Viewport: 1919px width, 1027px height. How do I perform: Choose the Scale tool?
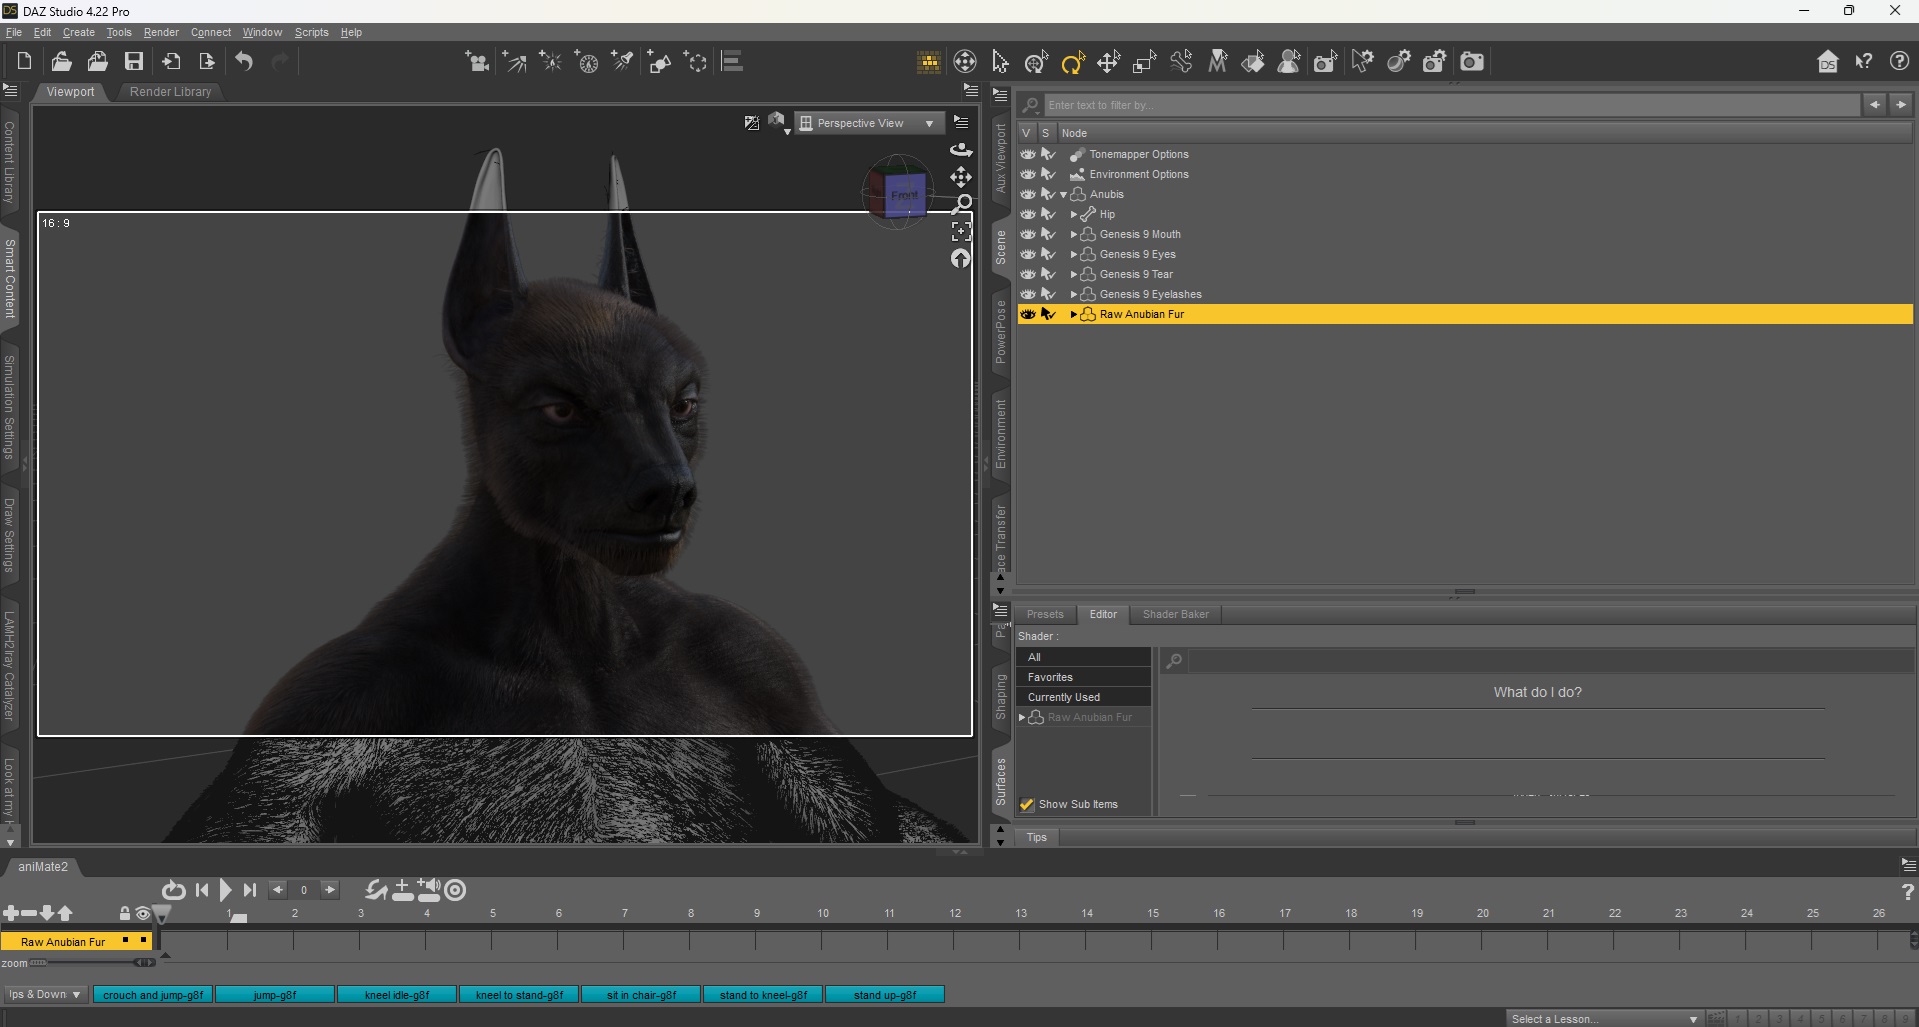[1144, 62]
